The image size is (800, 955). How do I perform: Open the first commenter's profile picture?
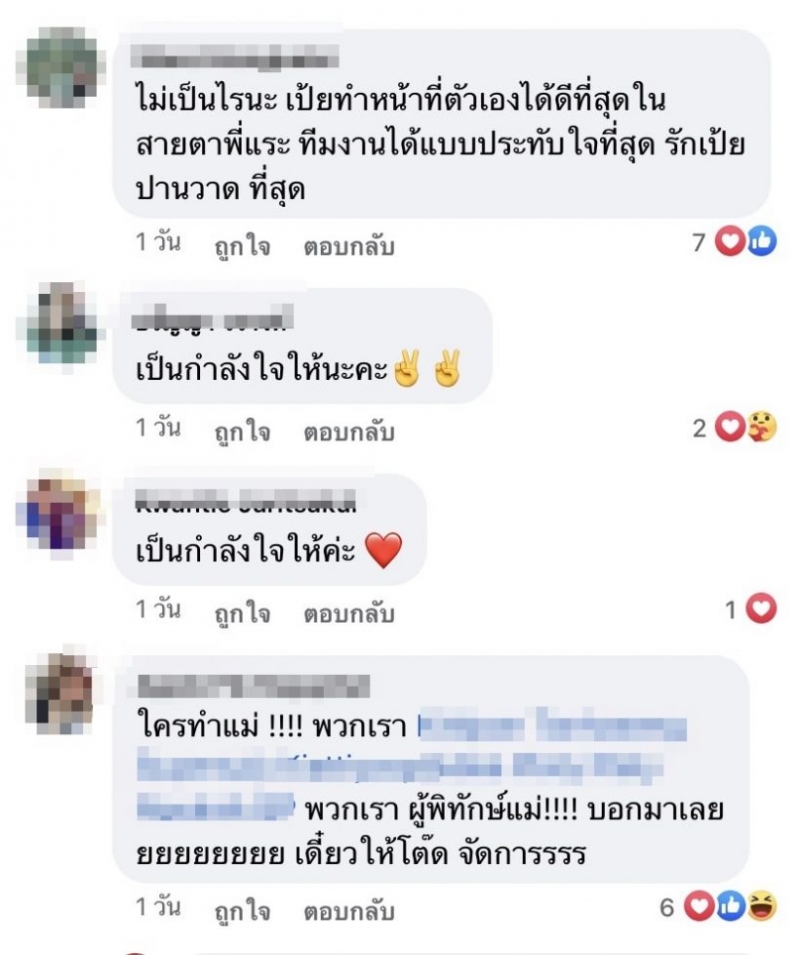[x=59, y=67]
